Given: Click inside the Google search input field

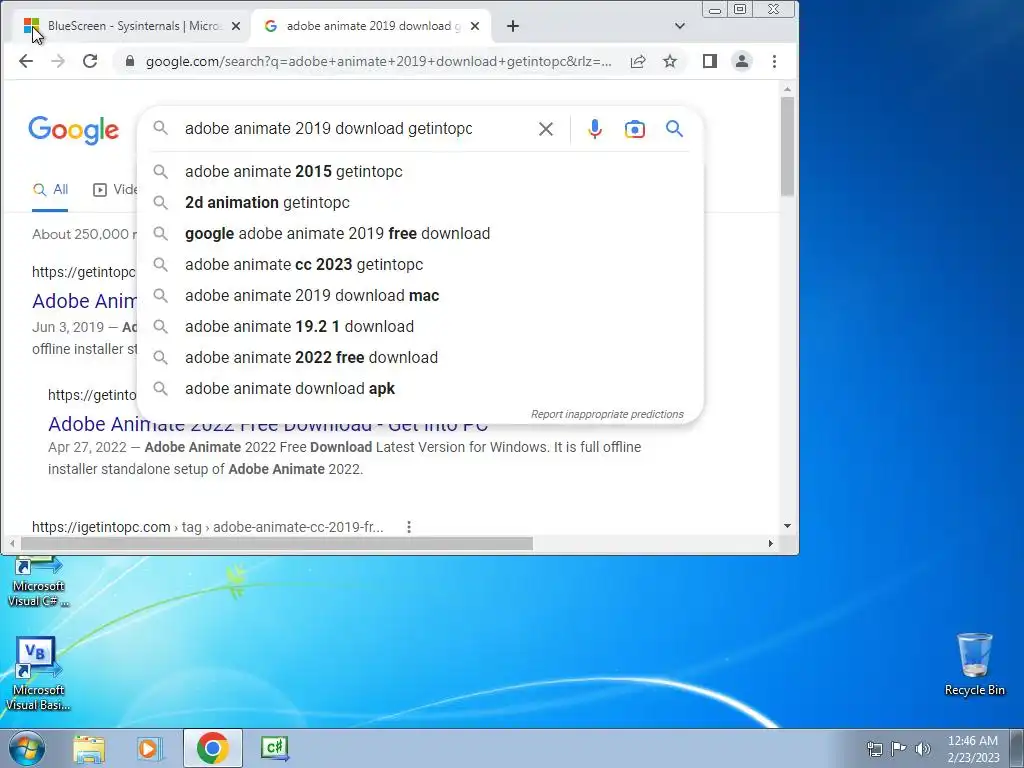Looking at the screenshot, I should (353, 129).
